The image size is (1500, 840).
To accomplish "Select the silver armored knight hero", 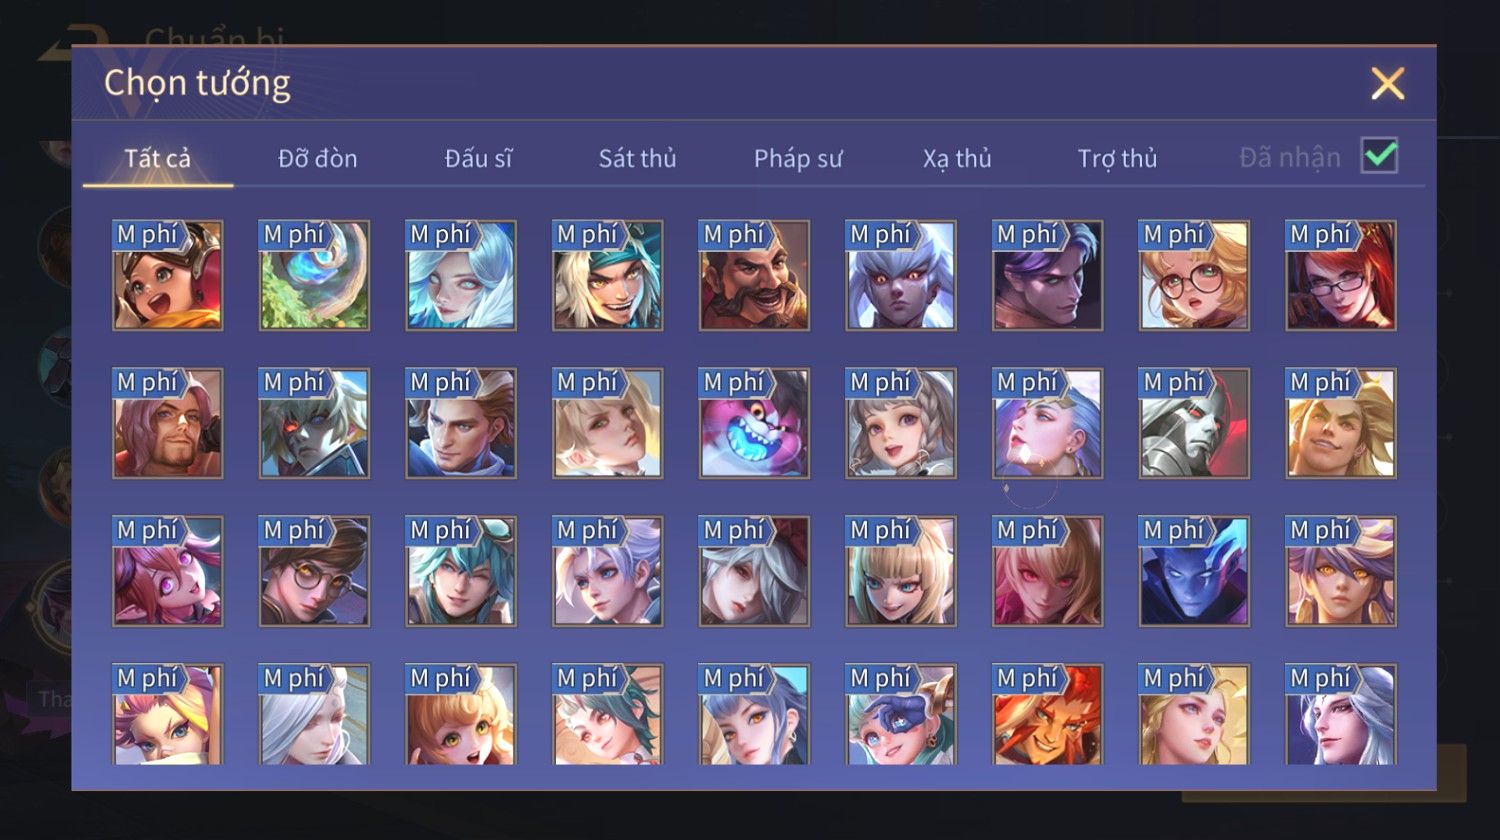I will 1194,423.
